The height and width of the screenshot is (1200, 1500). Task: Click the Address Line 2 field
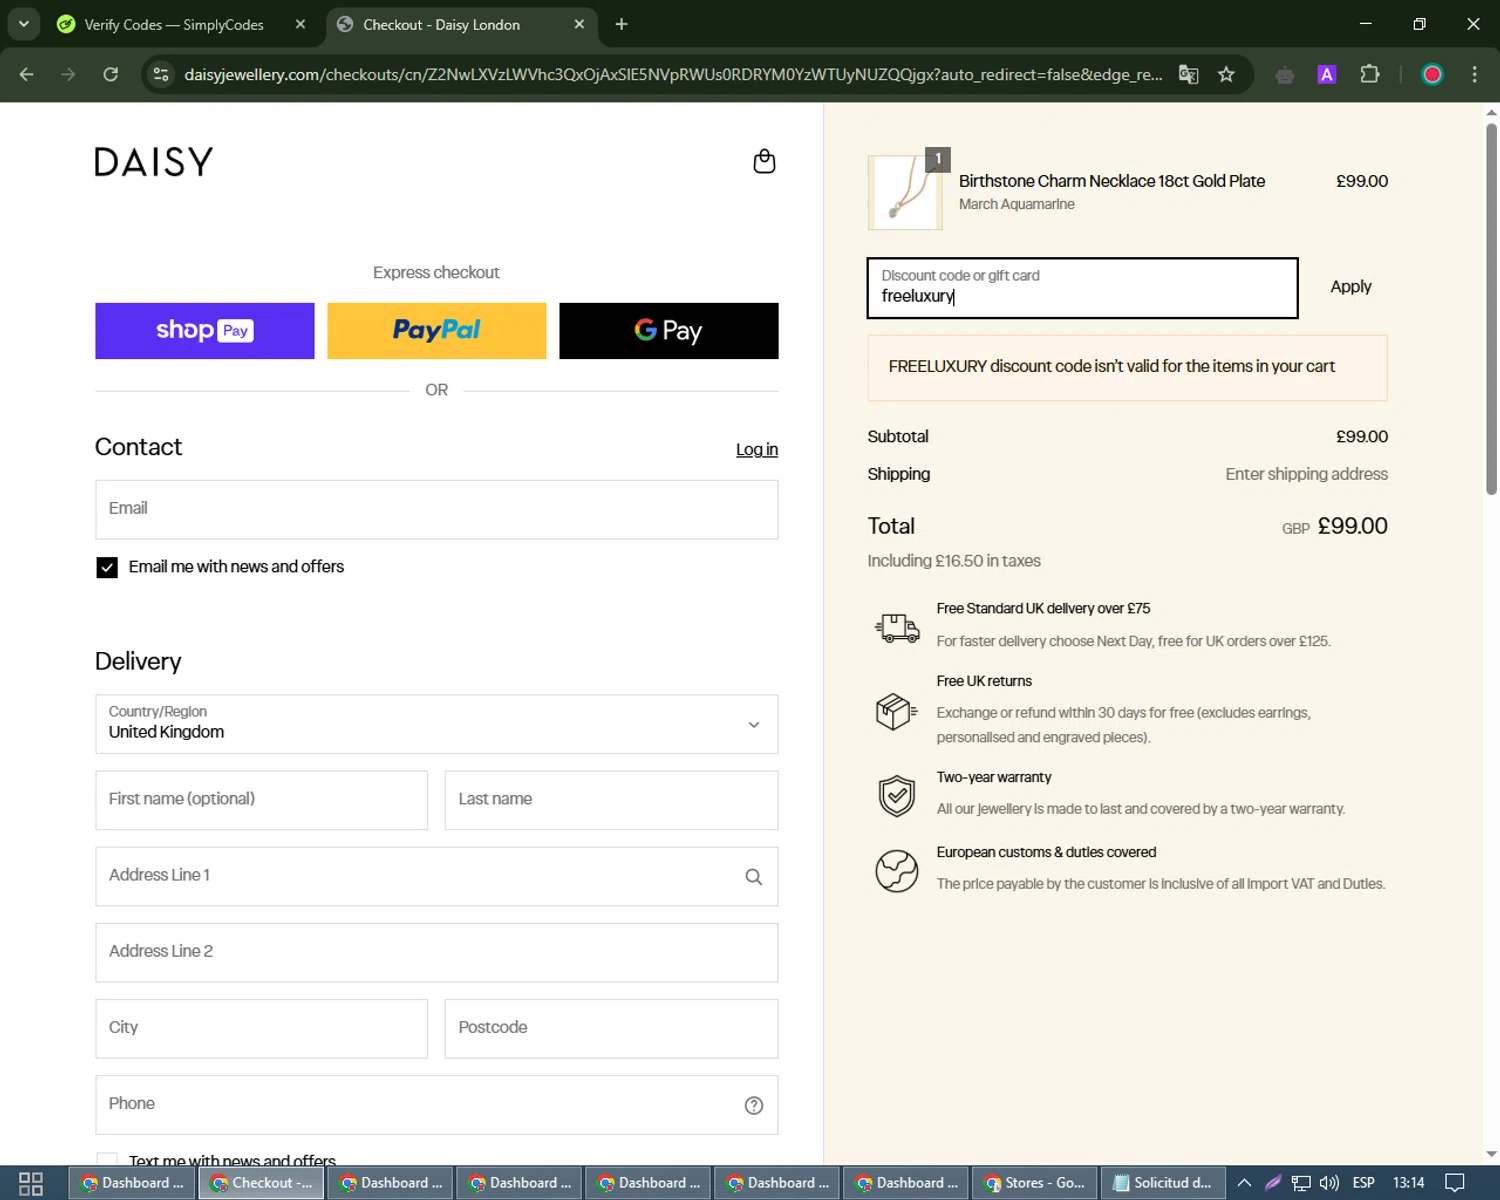coord(437,952)
